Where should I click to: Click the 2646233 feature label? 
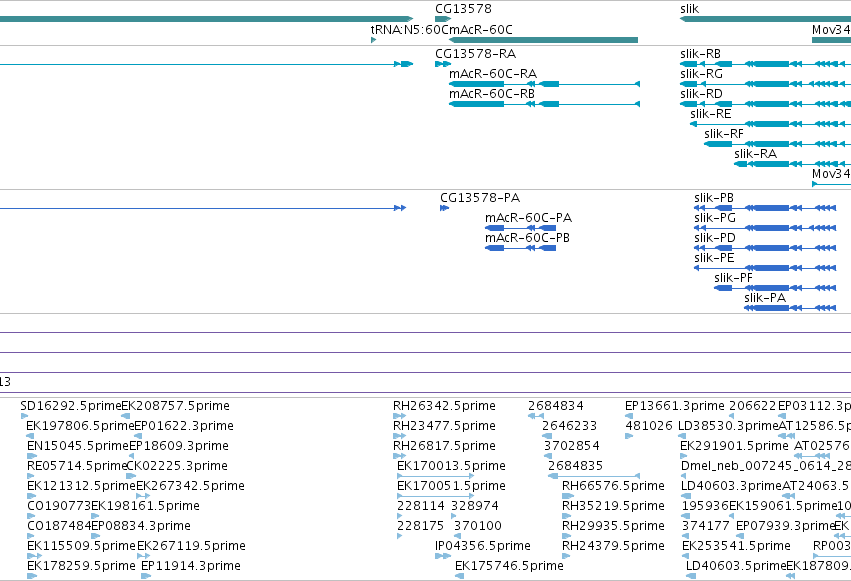[x=569, y=426]
